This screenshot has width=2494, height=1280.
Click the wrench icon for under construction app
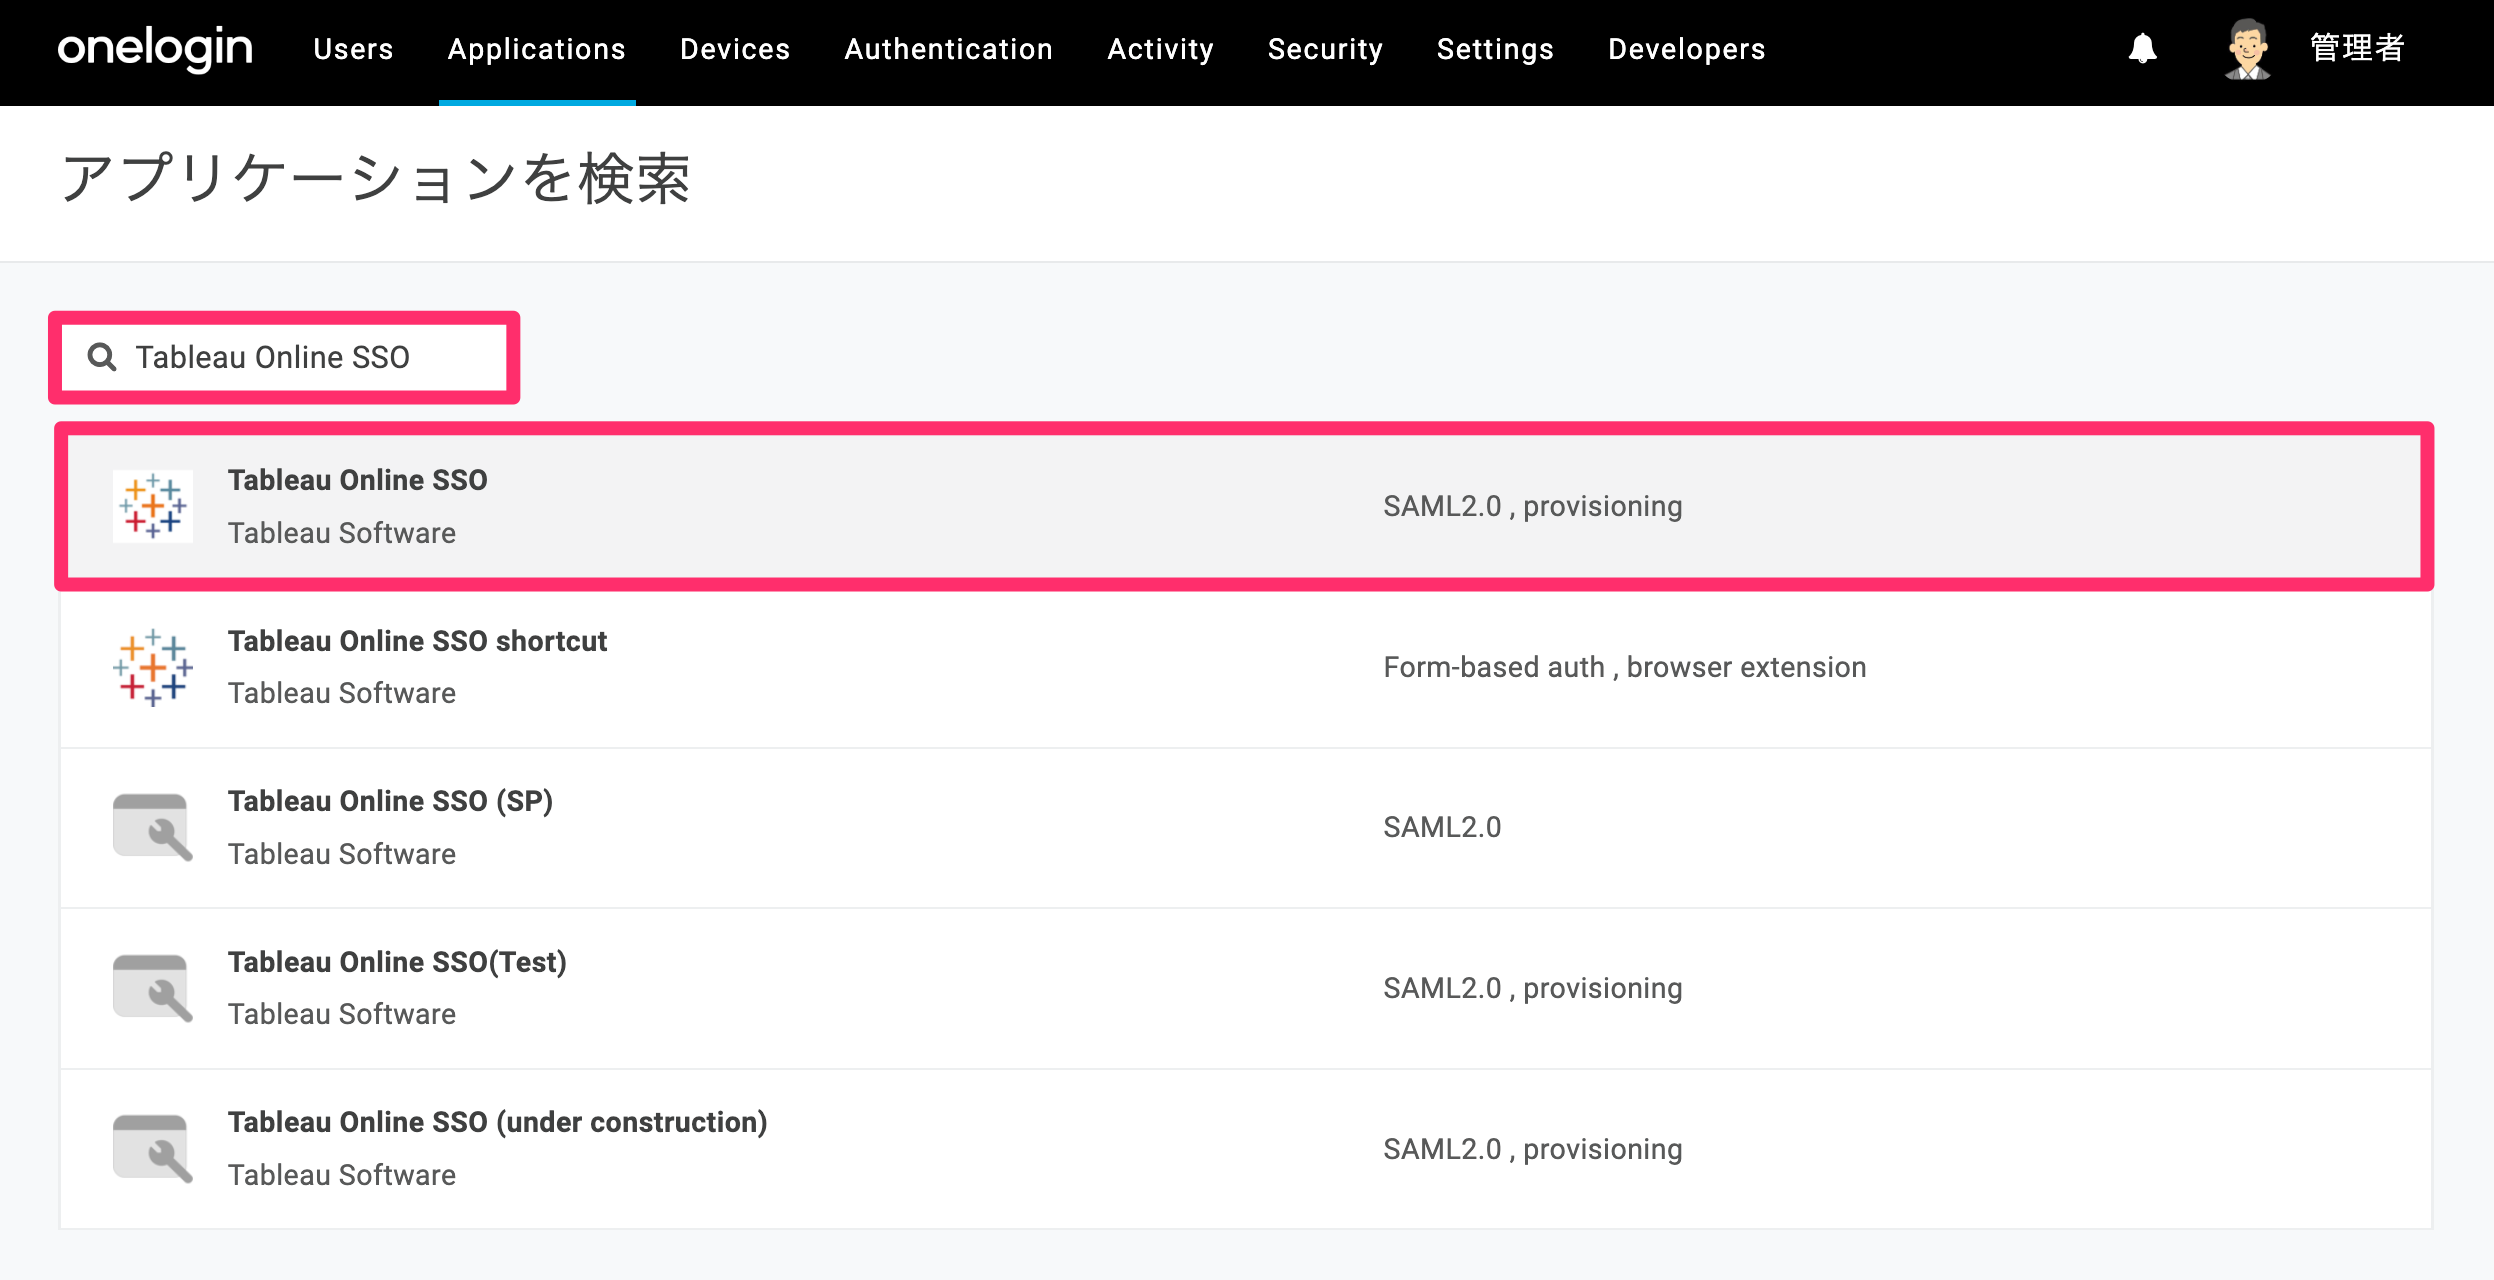pyautogui.click(x=153, y=1148)
